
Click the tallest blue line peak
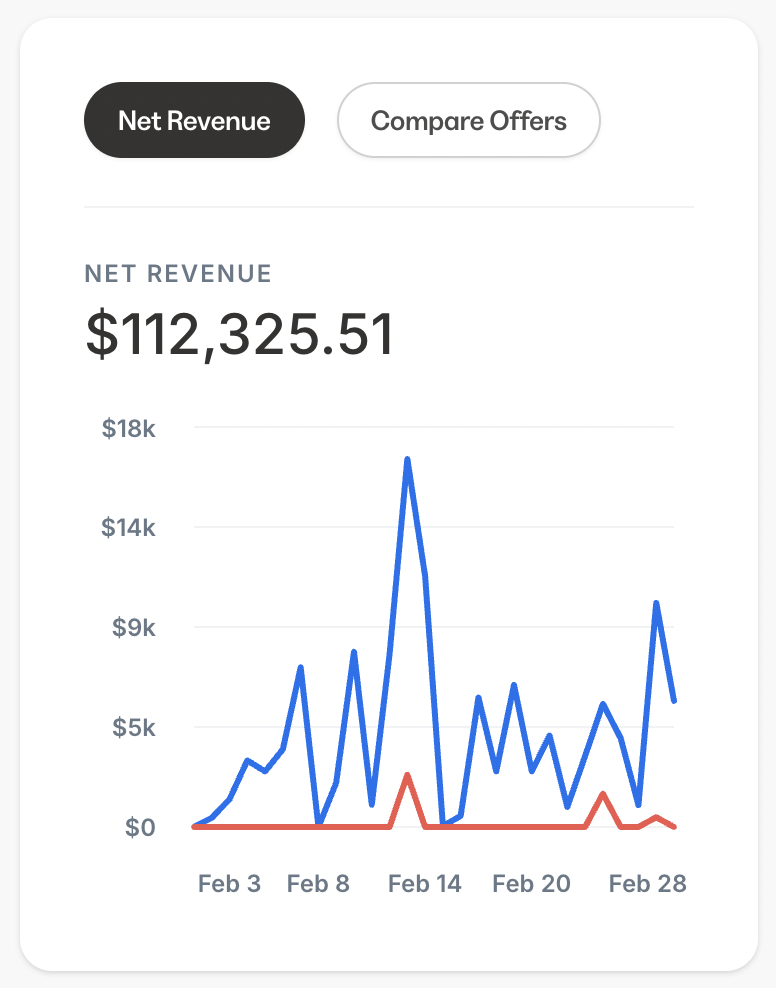pos(408,460)
